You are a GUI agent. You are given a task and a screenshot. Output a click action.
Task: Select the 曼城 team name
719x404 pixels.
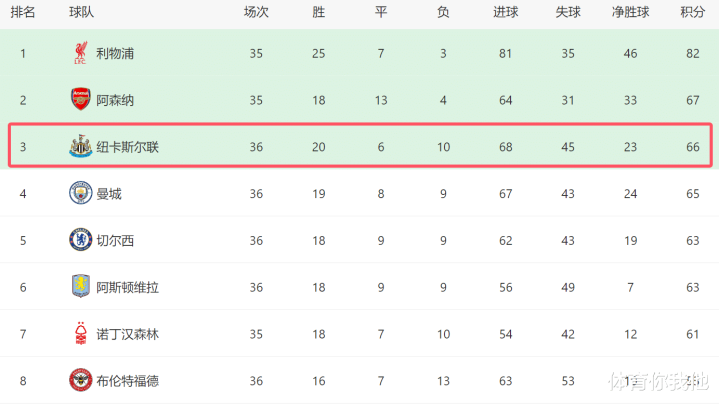(x=109, y=194)
